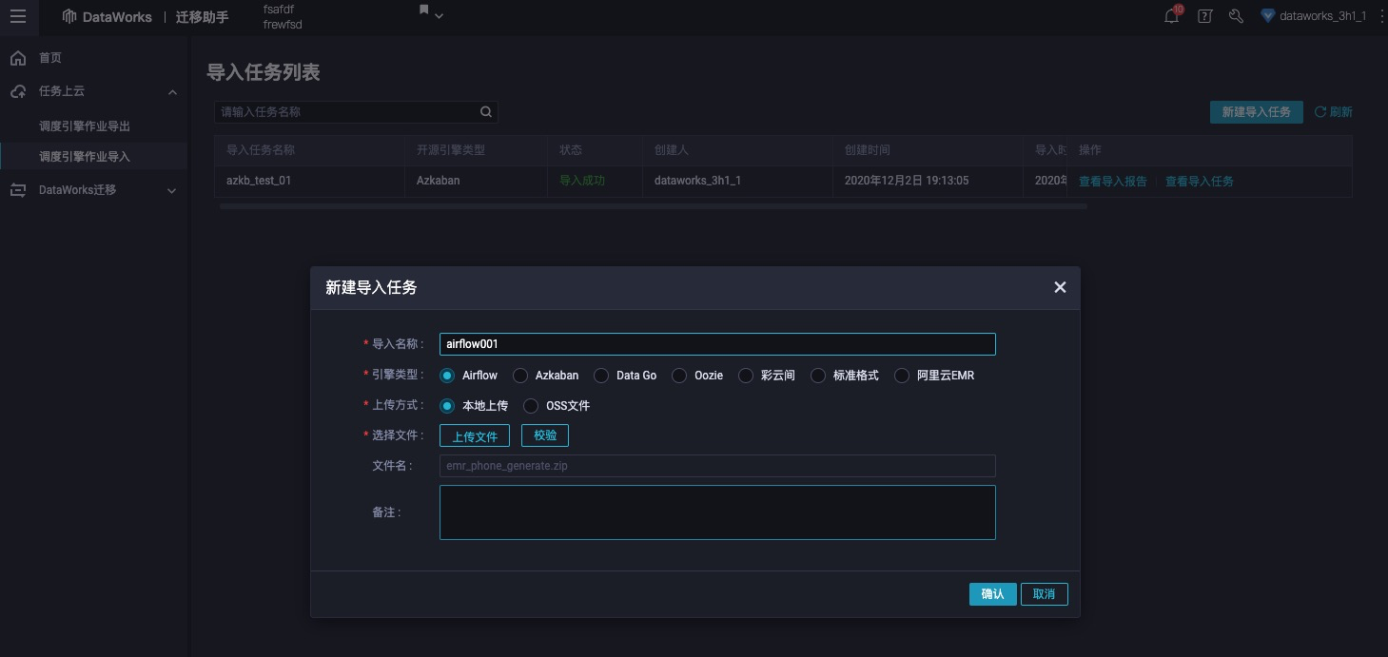This screenshot has width=1388, height=657.
Task: Expand the DataWorks迁移 sidebar section chevron
Action: click(172, 191)
